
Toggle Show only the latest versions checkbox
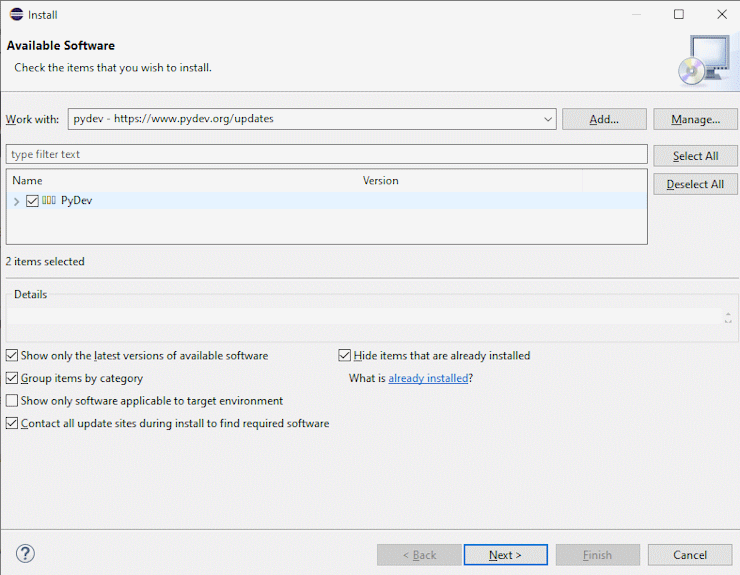(12, 355)
